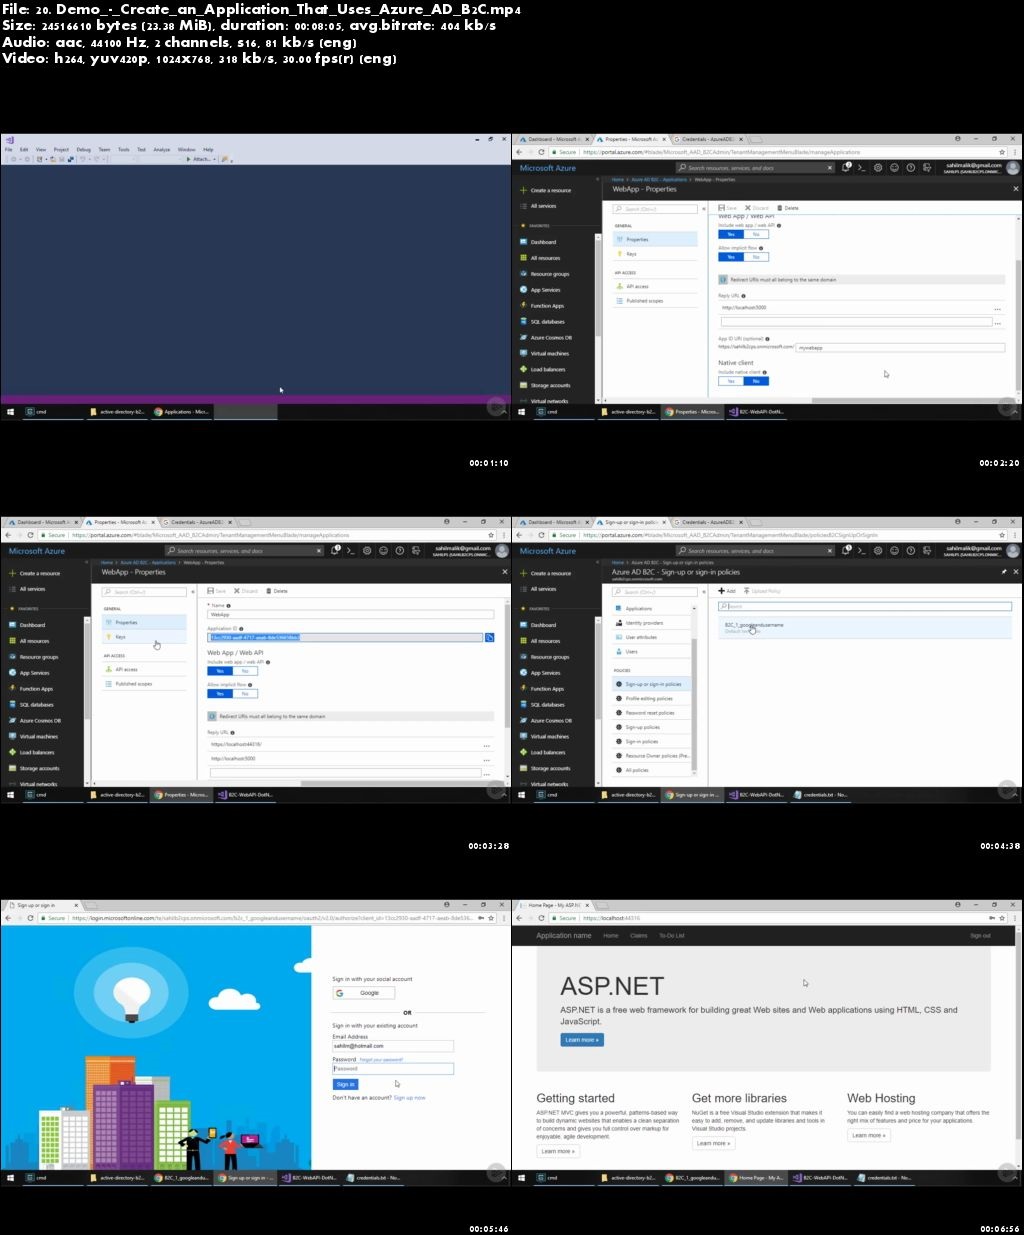Open portal settings gear in 00:02:20 frame
1024x1235 pixels.
[x=878, y=167]
